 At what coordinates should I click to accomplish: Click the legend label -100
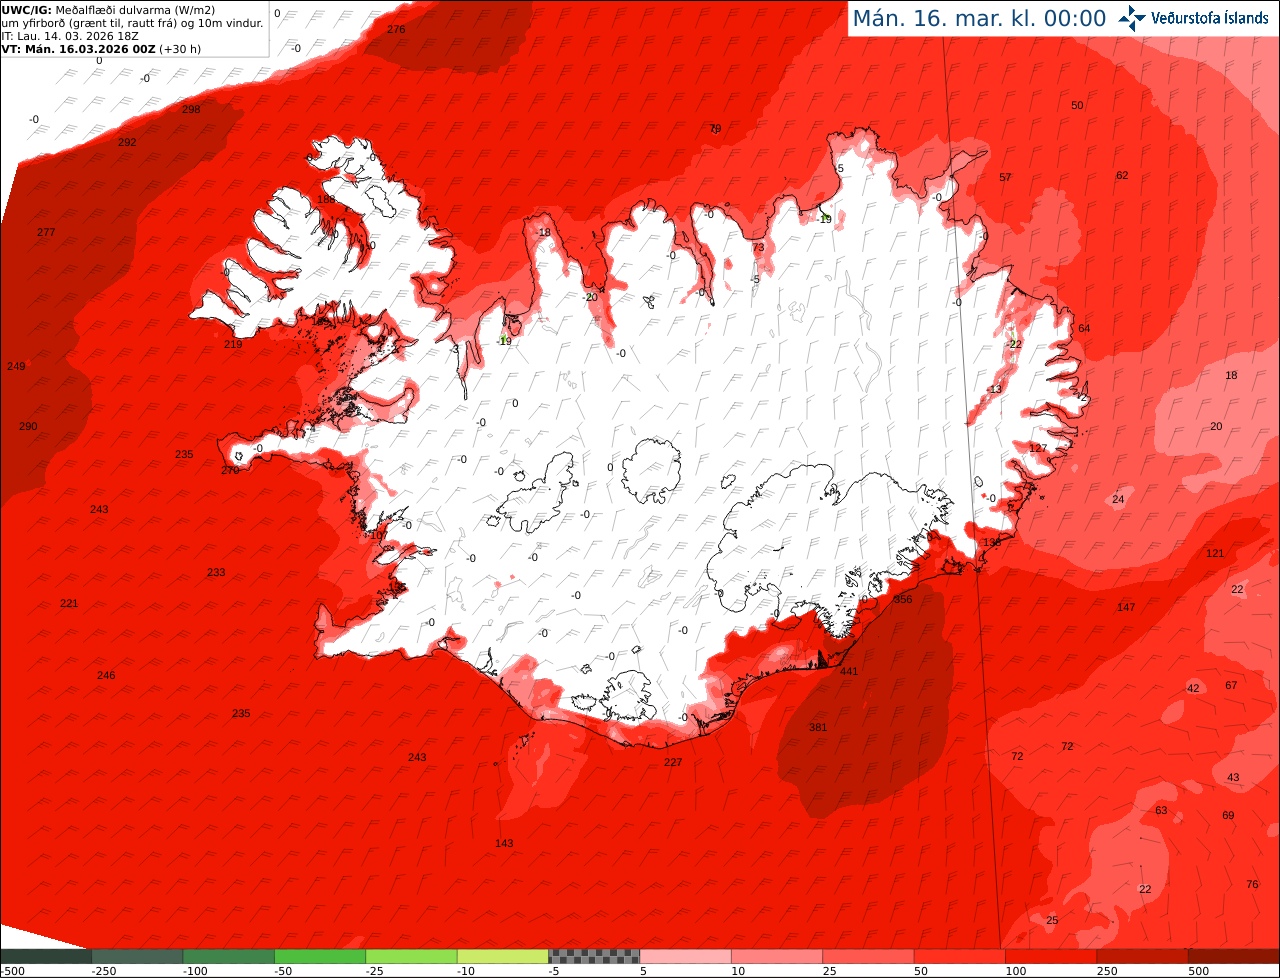195,971
